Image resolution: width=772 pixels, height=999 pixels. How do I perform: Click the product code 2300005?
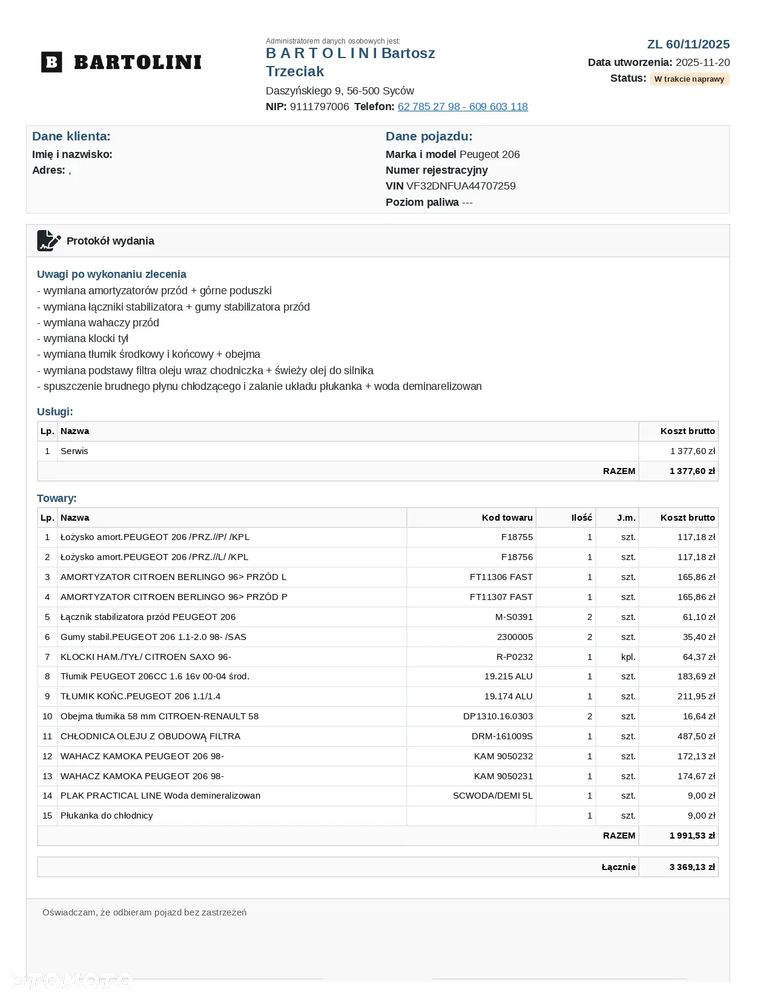point(515,636)
